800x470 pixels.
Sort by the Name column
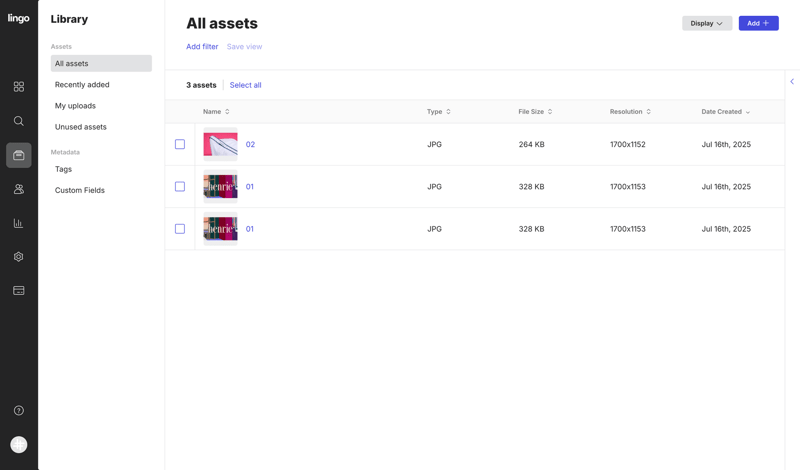[x=216, y=112]
